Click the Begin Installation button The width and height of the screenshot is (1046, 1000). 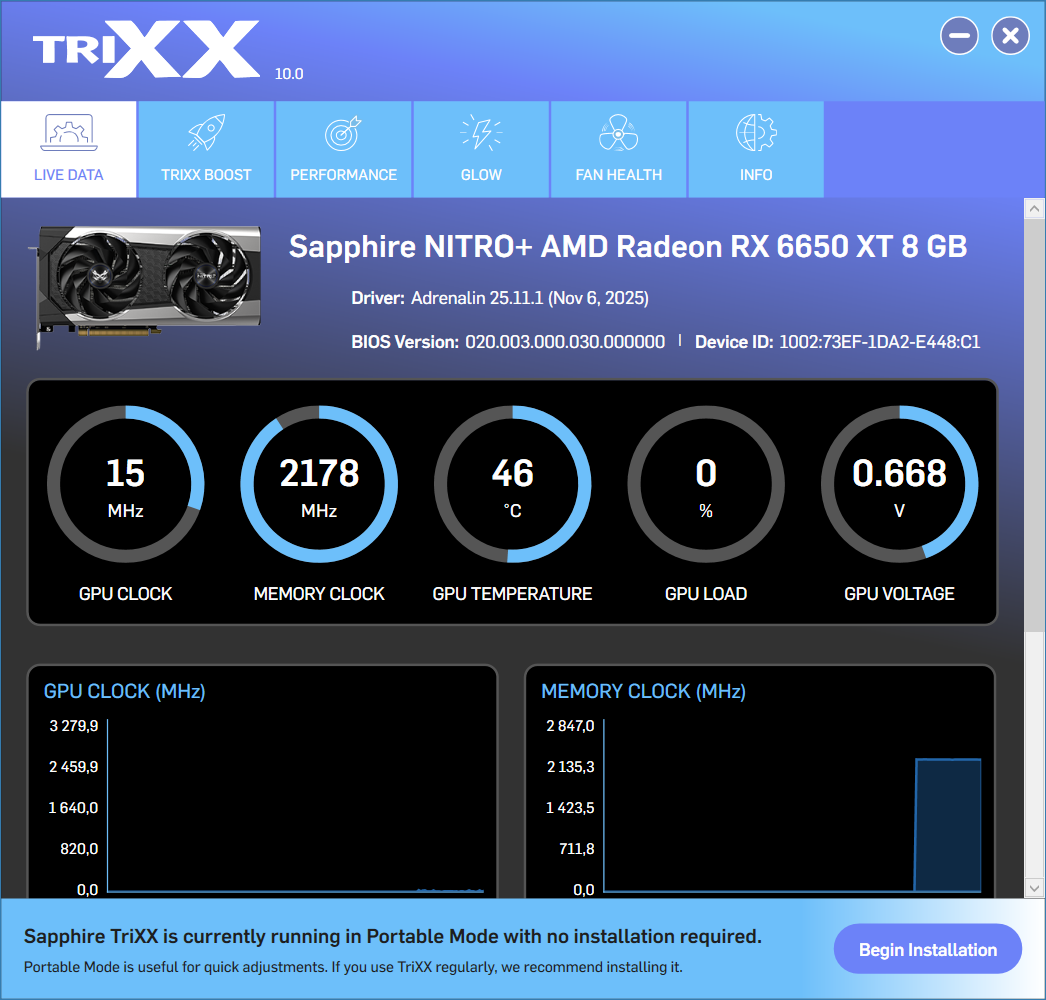[x=927, y=949]
